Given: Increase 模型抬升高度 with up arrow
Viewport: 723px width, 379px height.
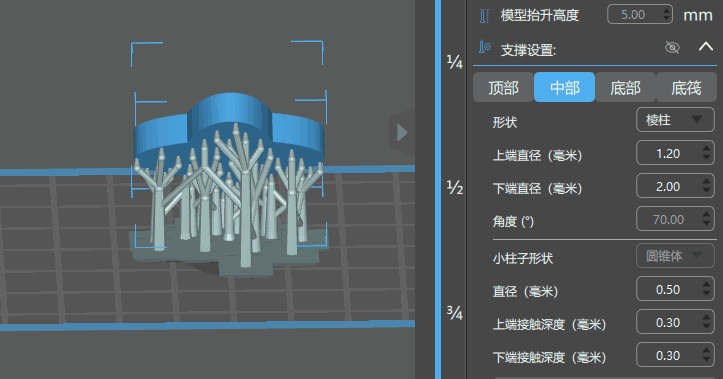Looking at the screenshot, I should 667,10.
